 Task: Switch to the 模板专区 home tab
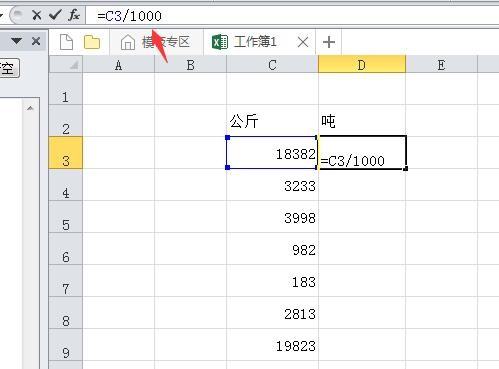[156, 42]
